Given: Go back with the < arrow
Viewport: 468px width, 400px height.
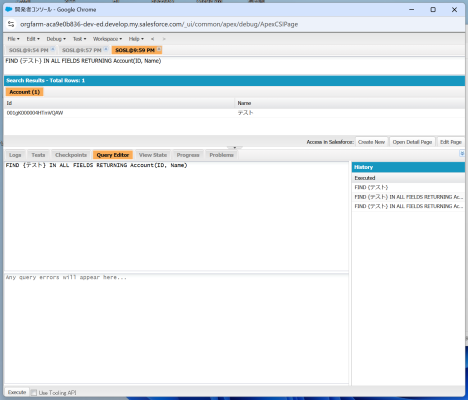Looking at the screenshot, I should 152,39.
